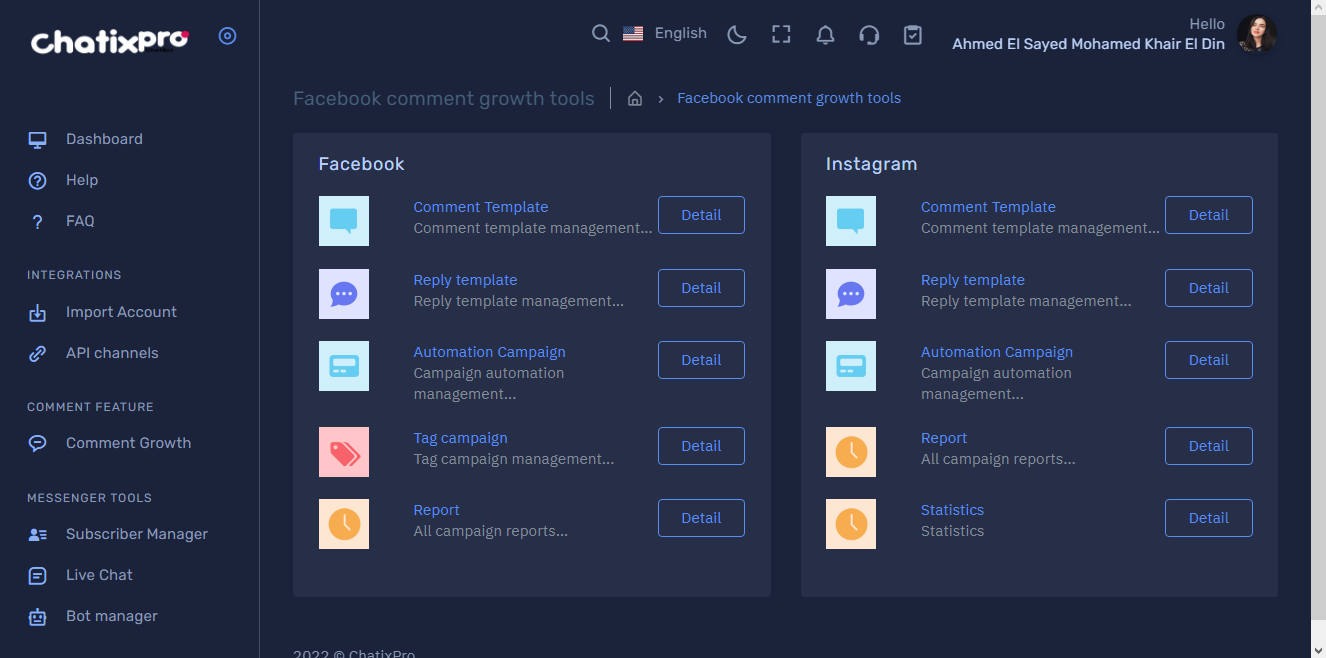Click Detail for Facebook Automation Campaign
The width and height of the screenshot is (1326, 658).
pos(701,360)
